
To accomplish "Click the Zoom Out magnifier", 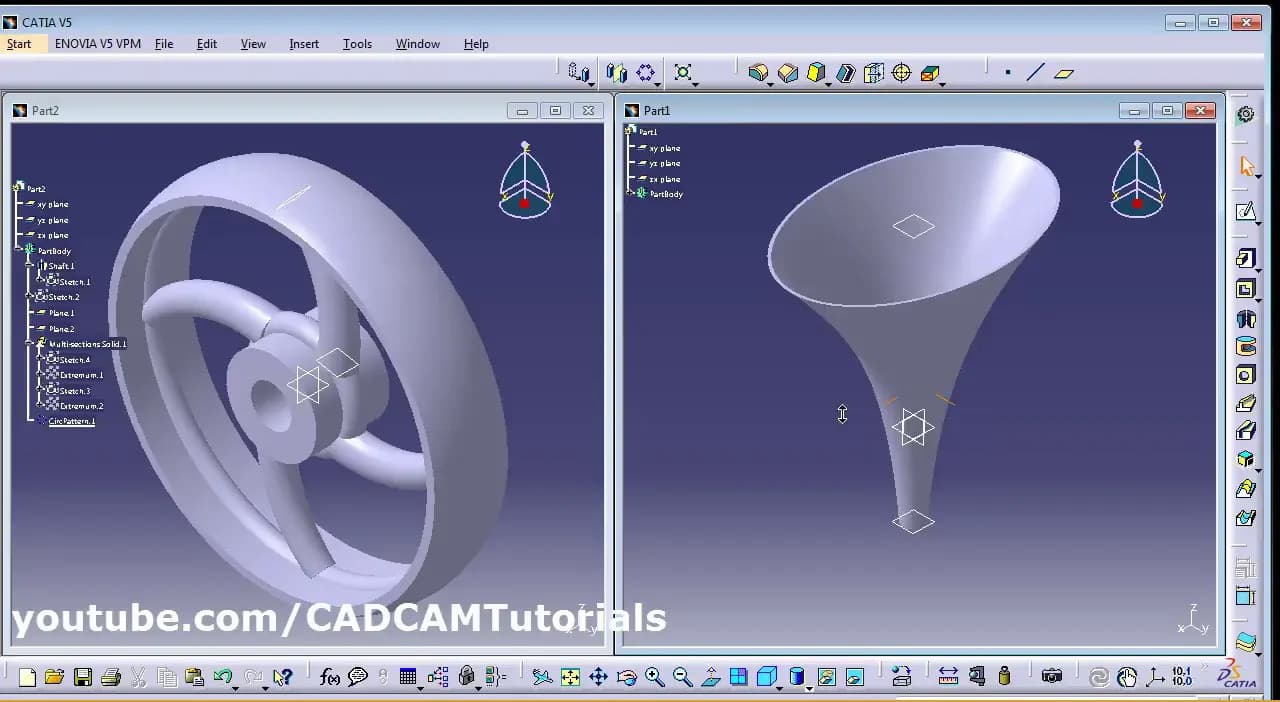I will (x=682, y=677).
